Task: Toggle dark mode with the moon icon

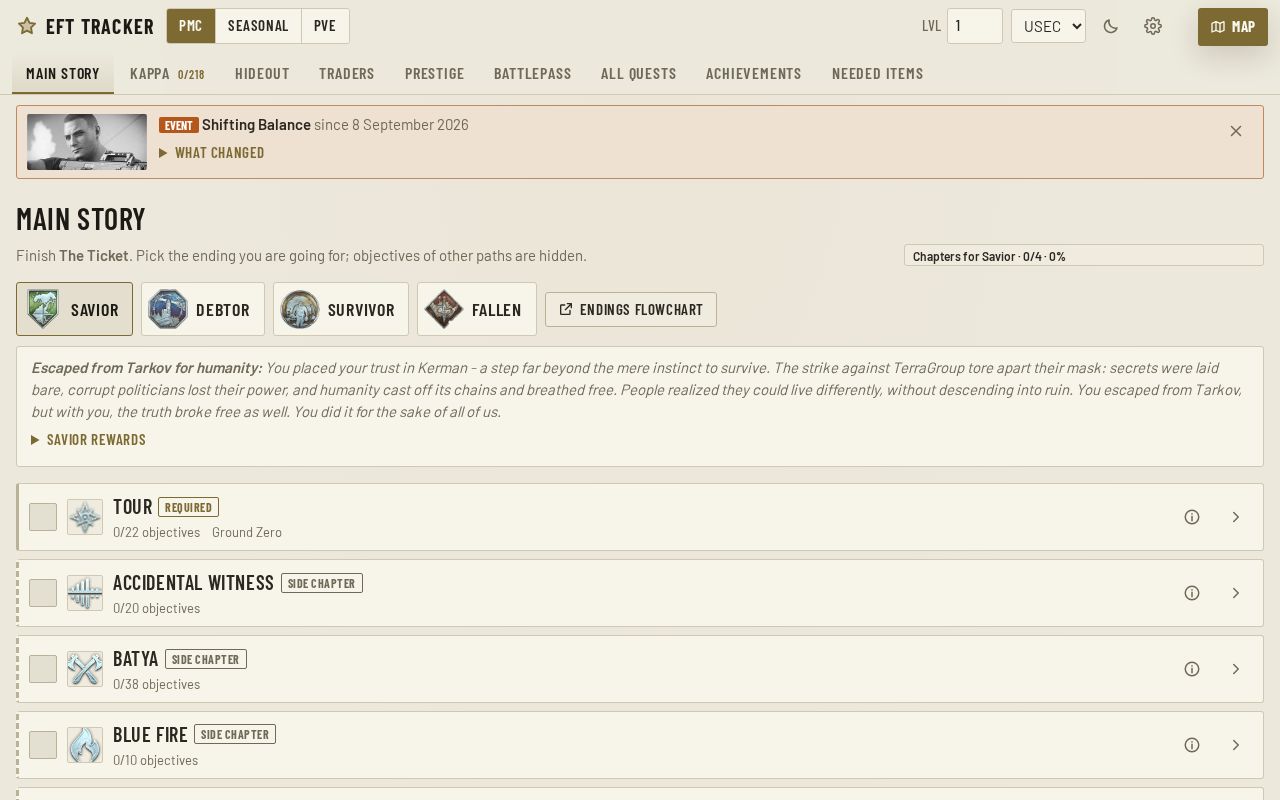Action: coord(1110,26)
